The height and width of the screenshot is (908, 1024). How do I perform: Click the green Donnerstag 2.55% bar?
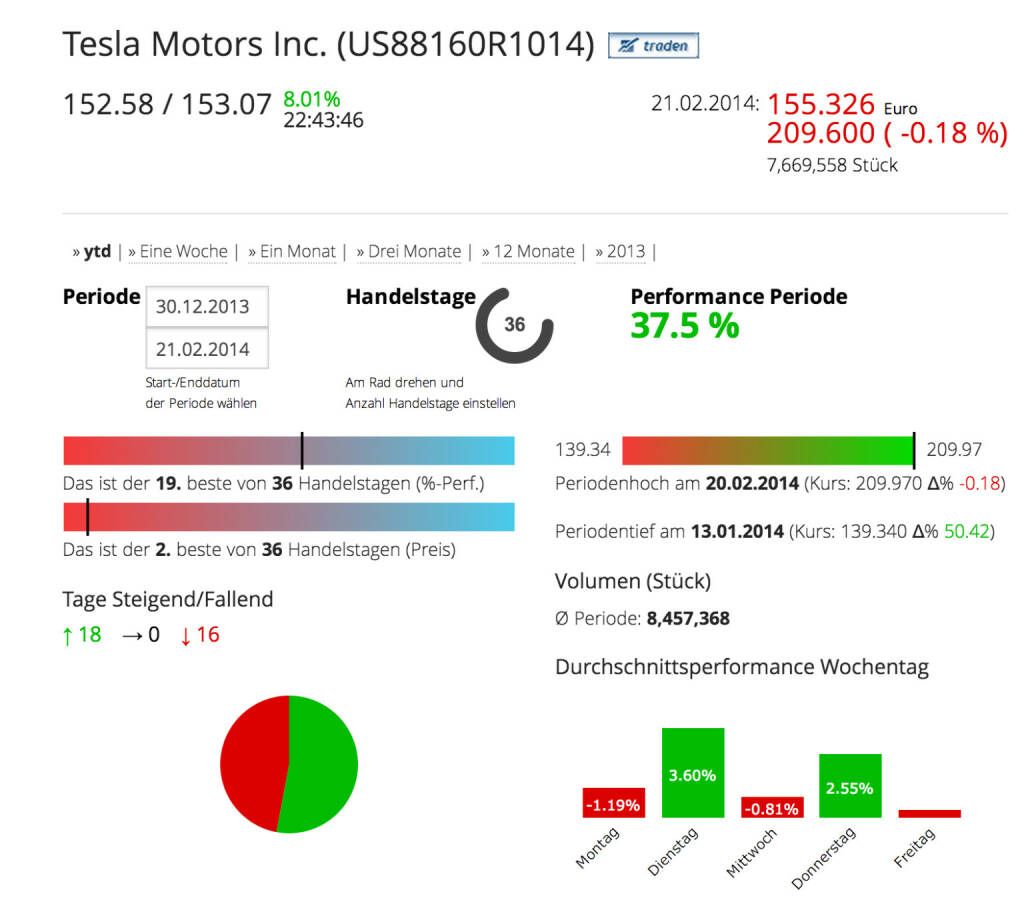850,786
